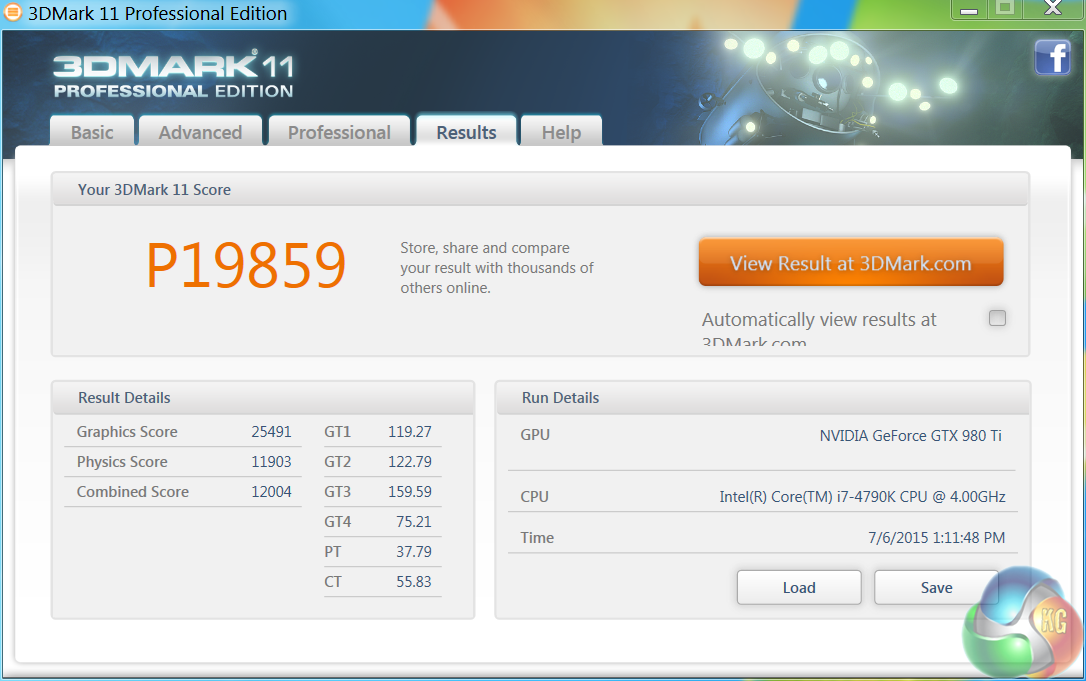Click the 3DMark app icon in title bar
The image size is (1086, 681).
12,12
